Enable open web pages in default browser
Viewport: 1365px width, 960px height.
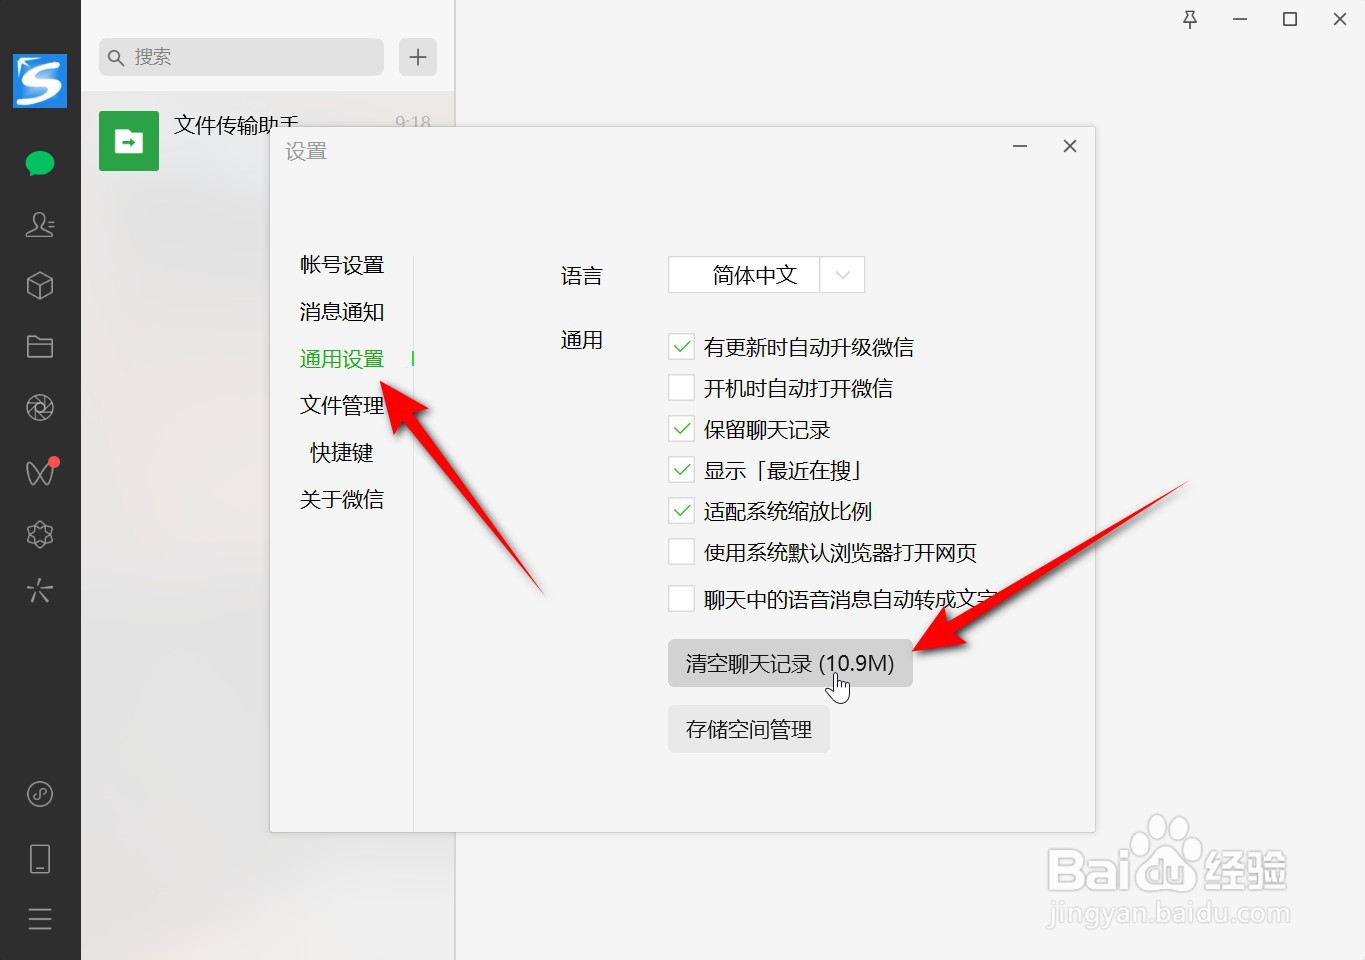[x=681, y=552]
